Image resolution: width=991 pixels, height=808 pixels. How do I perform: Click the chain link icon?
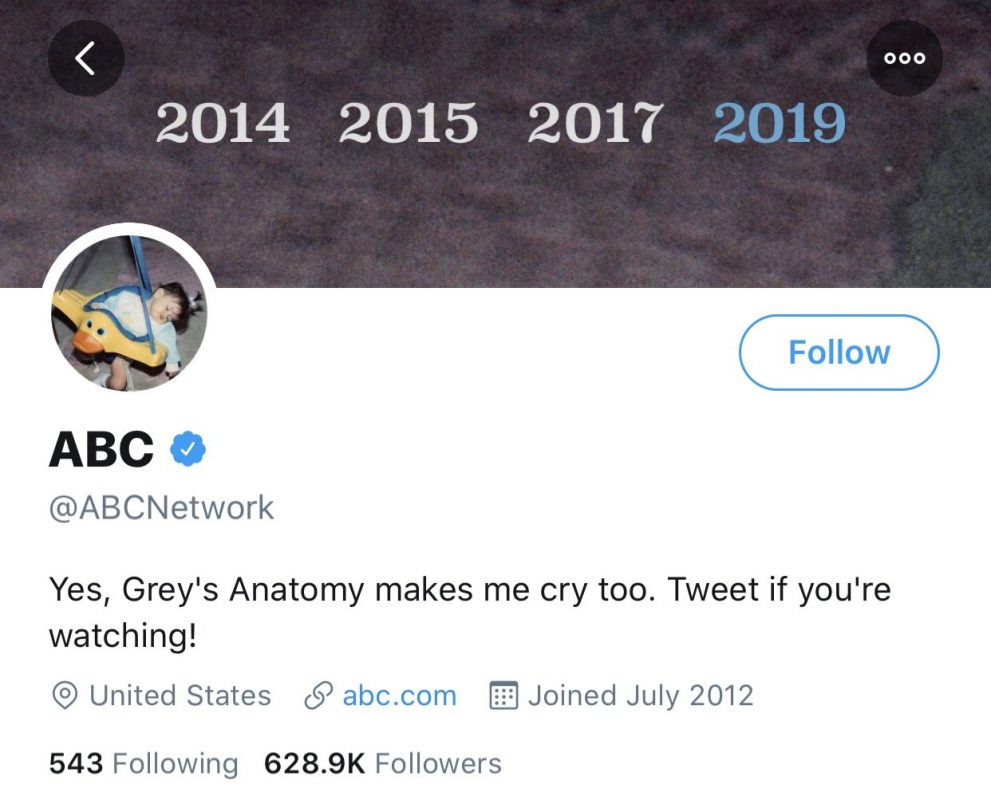point(317,696)
